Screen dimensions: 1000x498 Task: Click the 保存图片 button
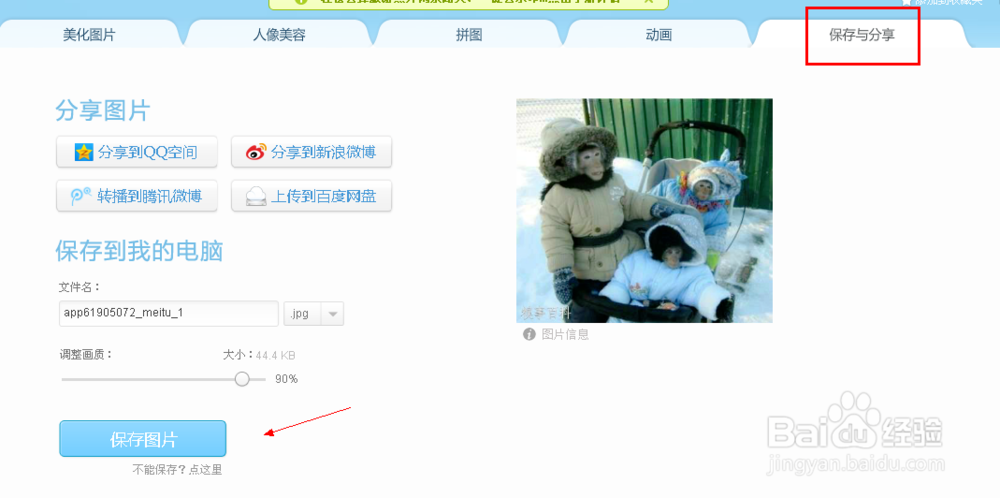tap(143, 439)
